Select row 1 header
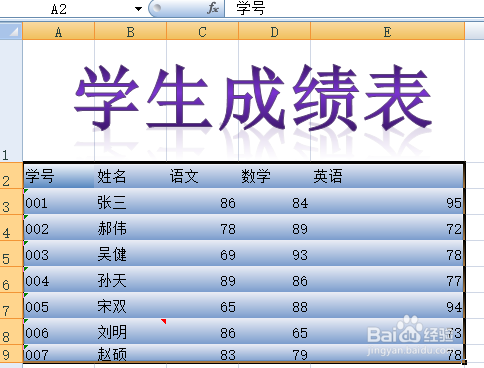484x368 pixels. point(11,101)
